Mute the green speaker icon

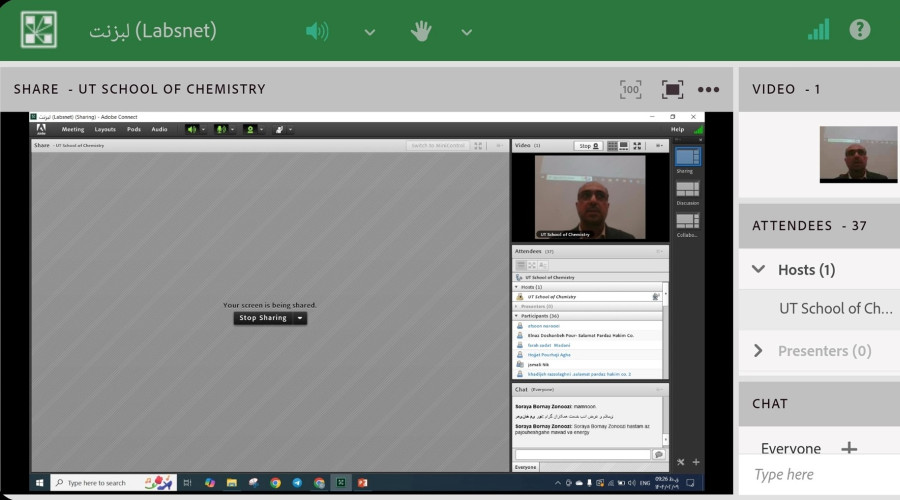[317, 31]
